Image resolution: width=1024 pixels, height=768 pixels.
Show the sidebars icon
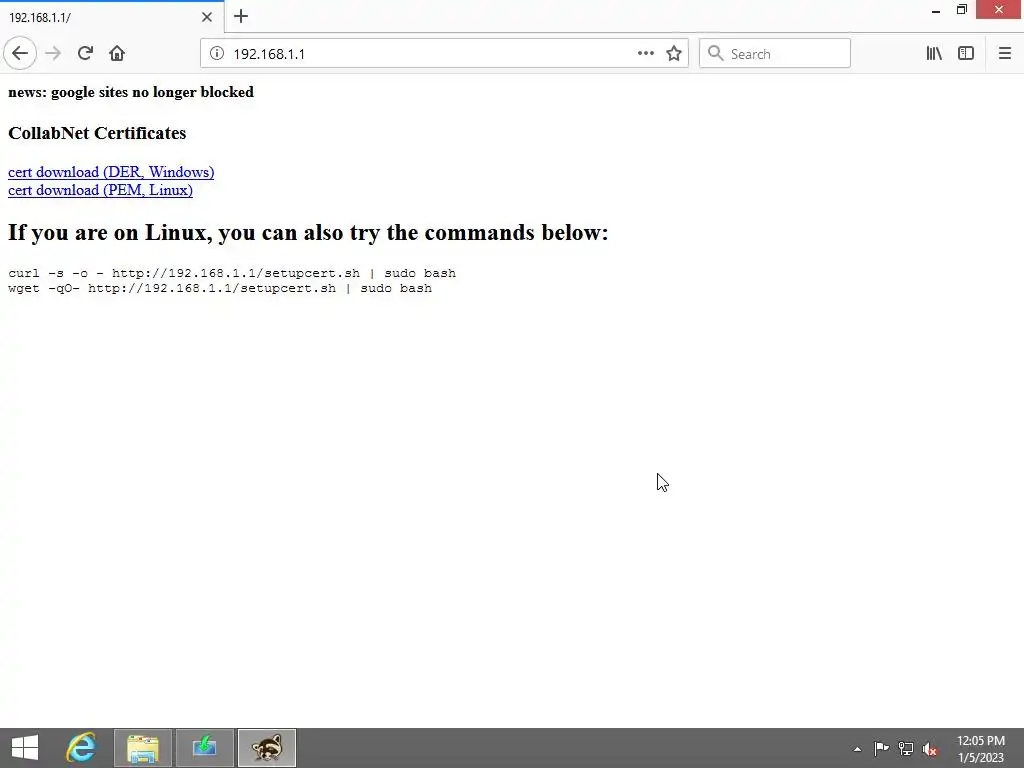coord(966,54)
